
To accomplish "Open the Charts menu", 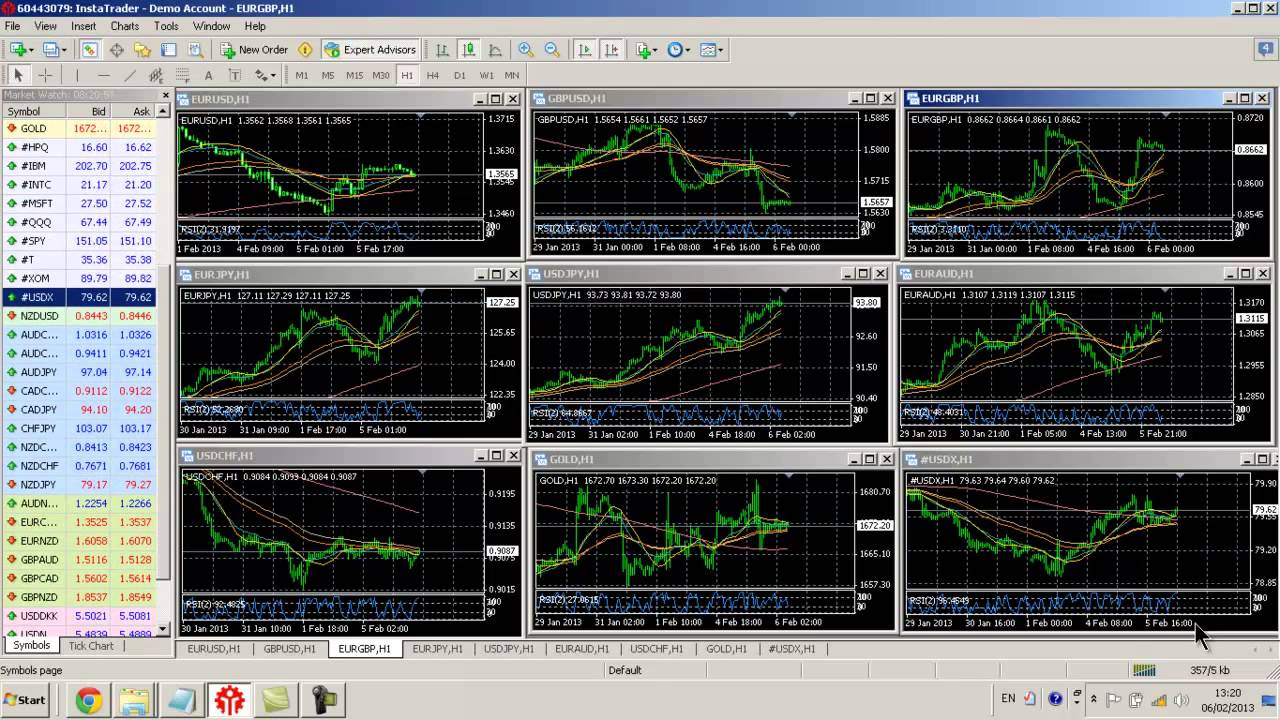I will pos(125,26).
